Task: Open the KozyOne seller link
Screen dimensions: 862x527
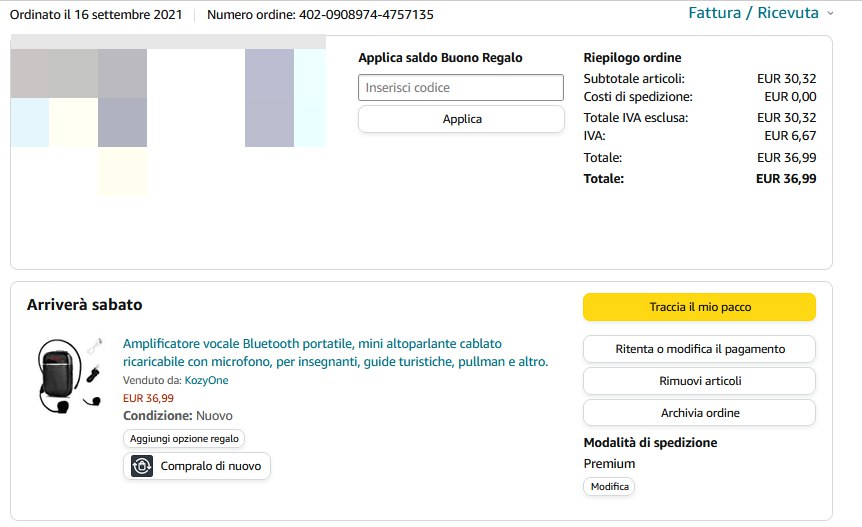Action: 206,380
